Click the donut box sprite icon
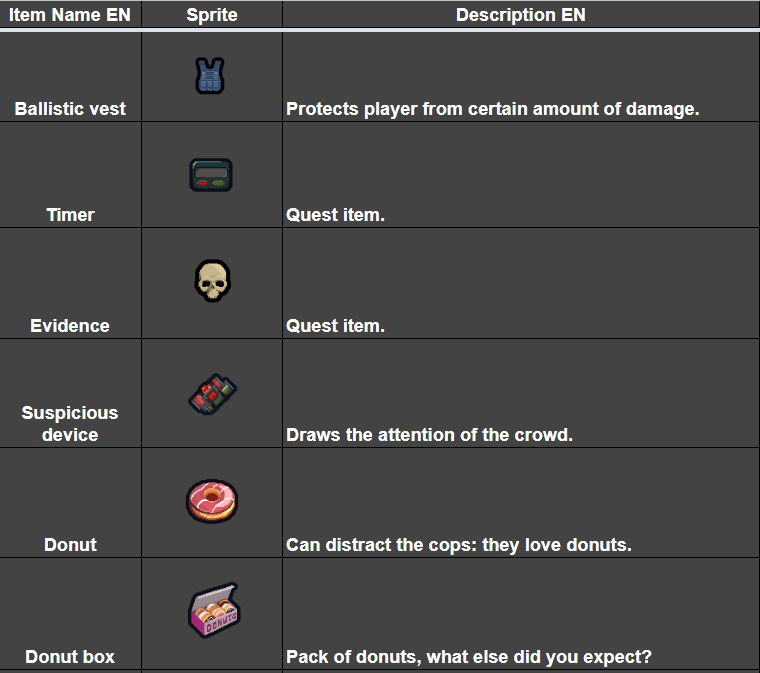Image resolution: width=760 pixels, height=673 pixels. [213, 611]
